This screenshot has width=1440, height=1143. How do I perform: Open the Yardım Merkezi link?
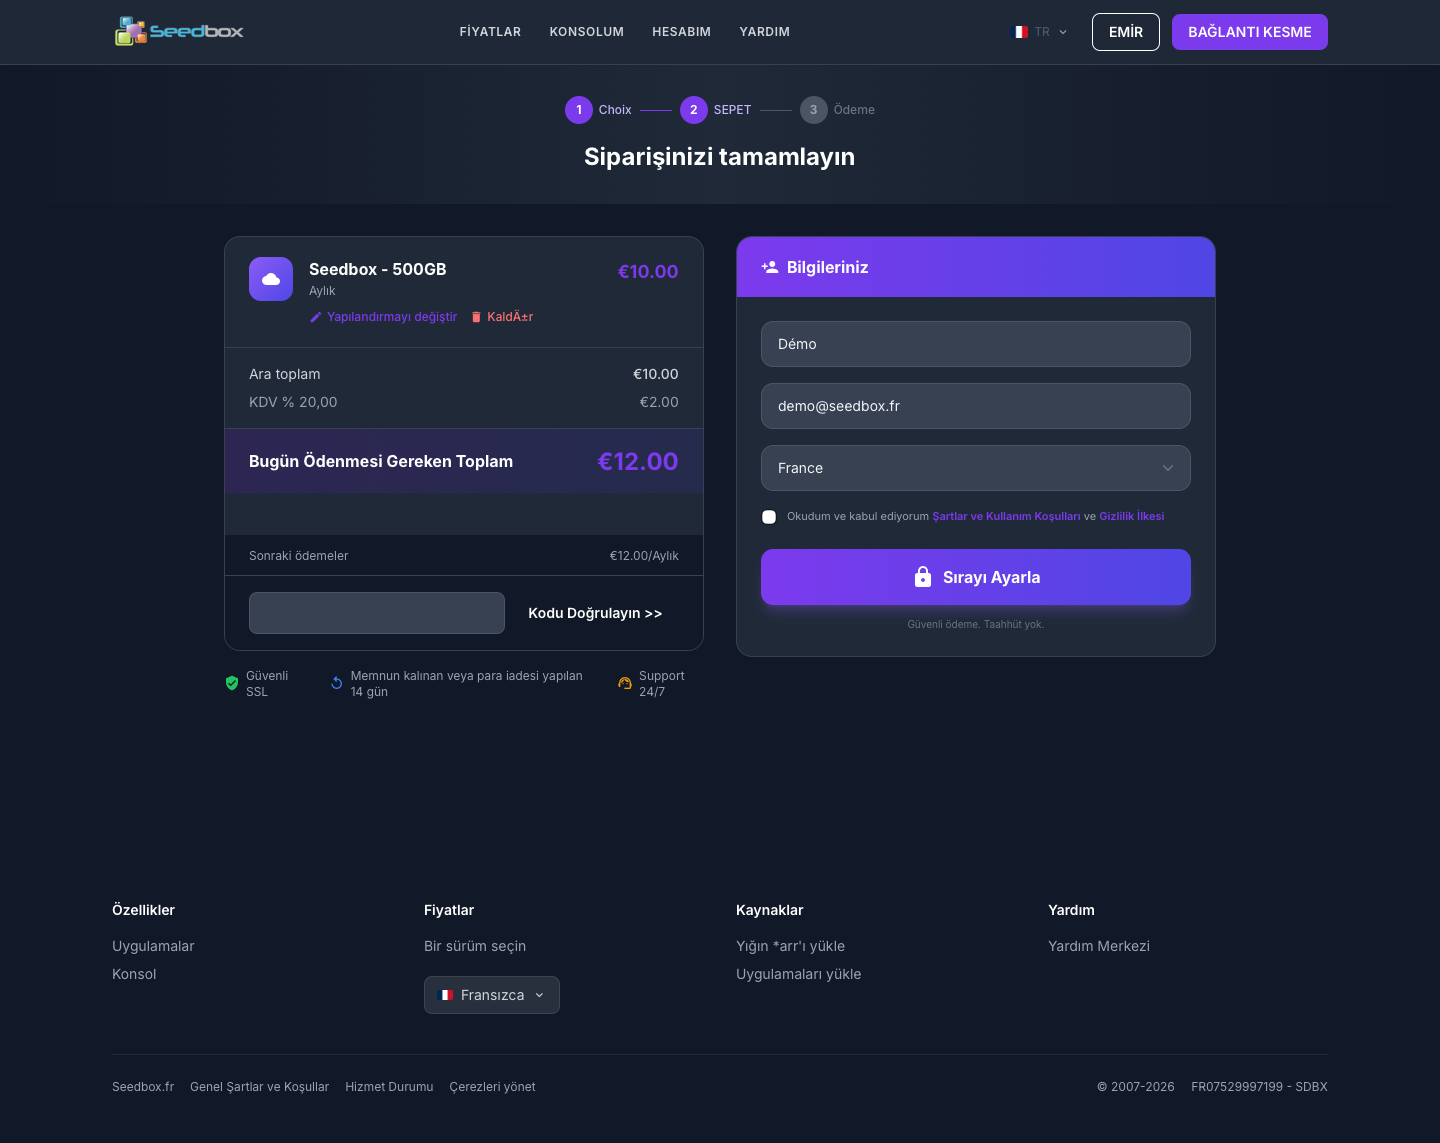[1099, 946]
